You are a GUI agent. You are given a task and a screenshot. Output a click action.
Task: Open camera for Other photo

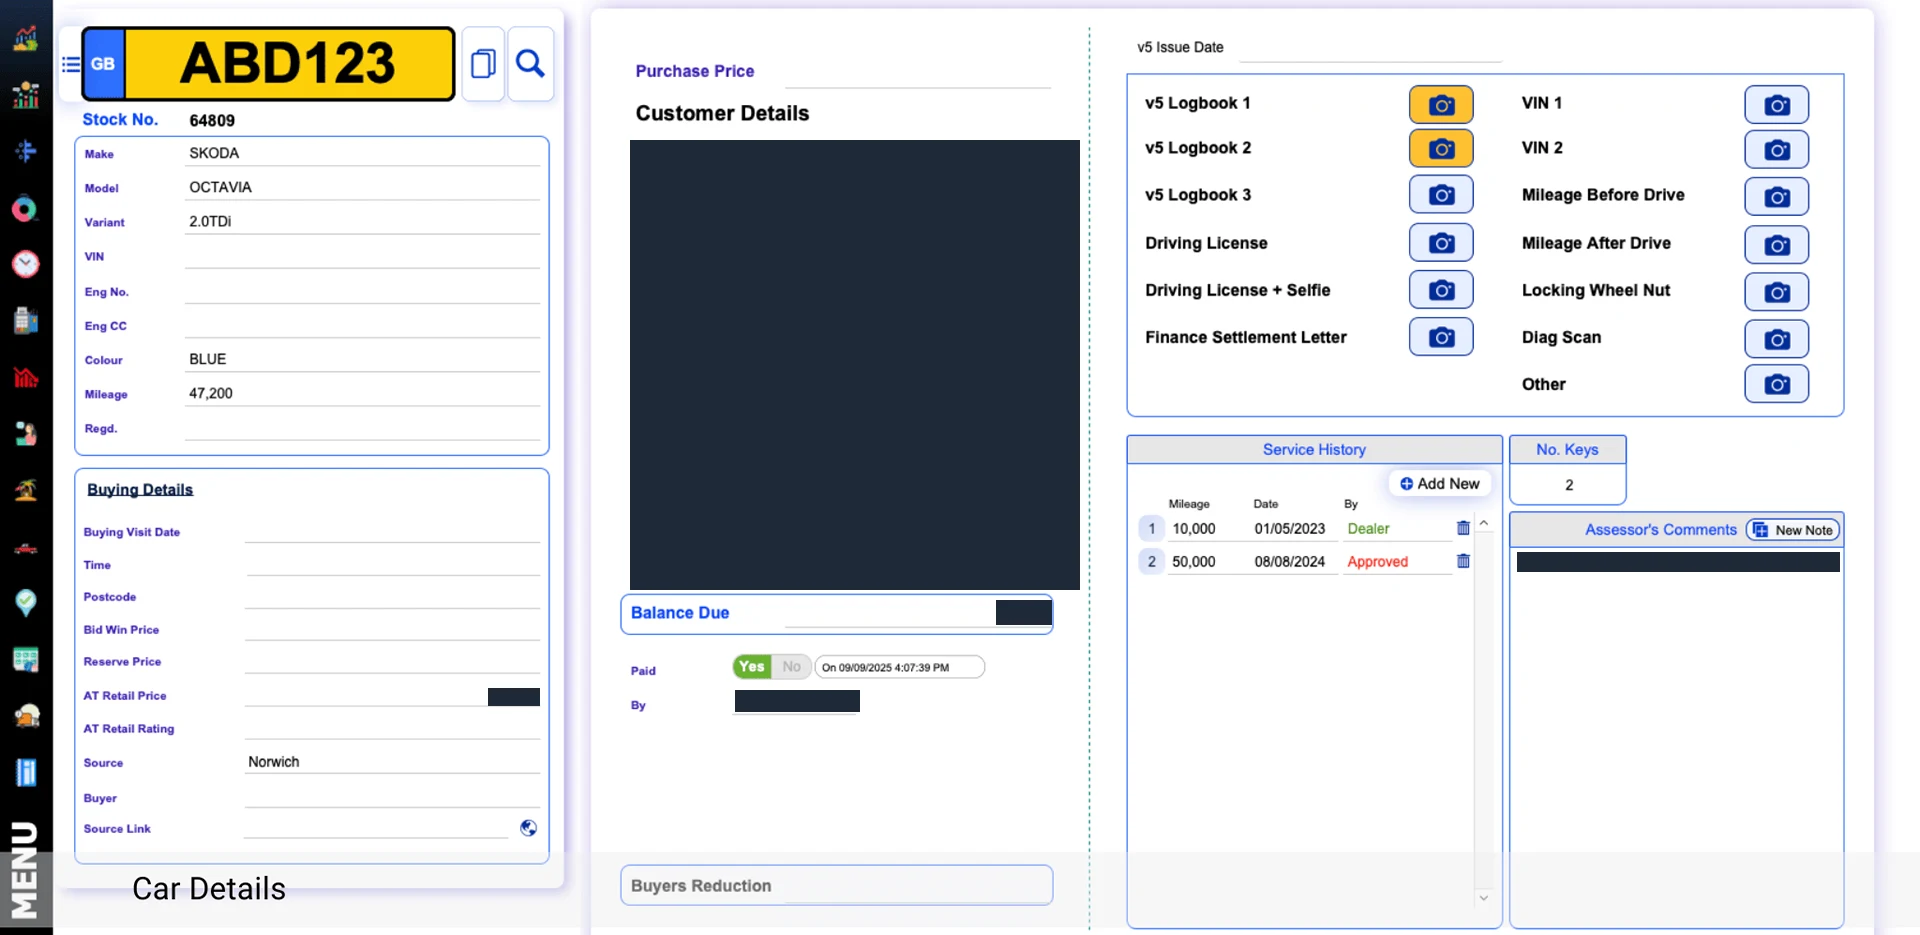click(x=1776, y=384)
